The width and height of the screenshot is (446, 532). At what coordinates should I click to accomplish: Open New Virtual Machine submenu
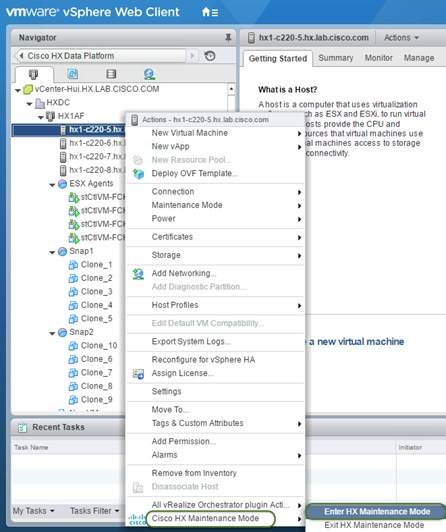[x=216, y=133]
